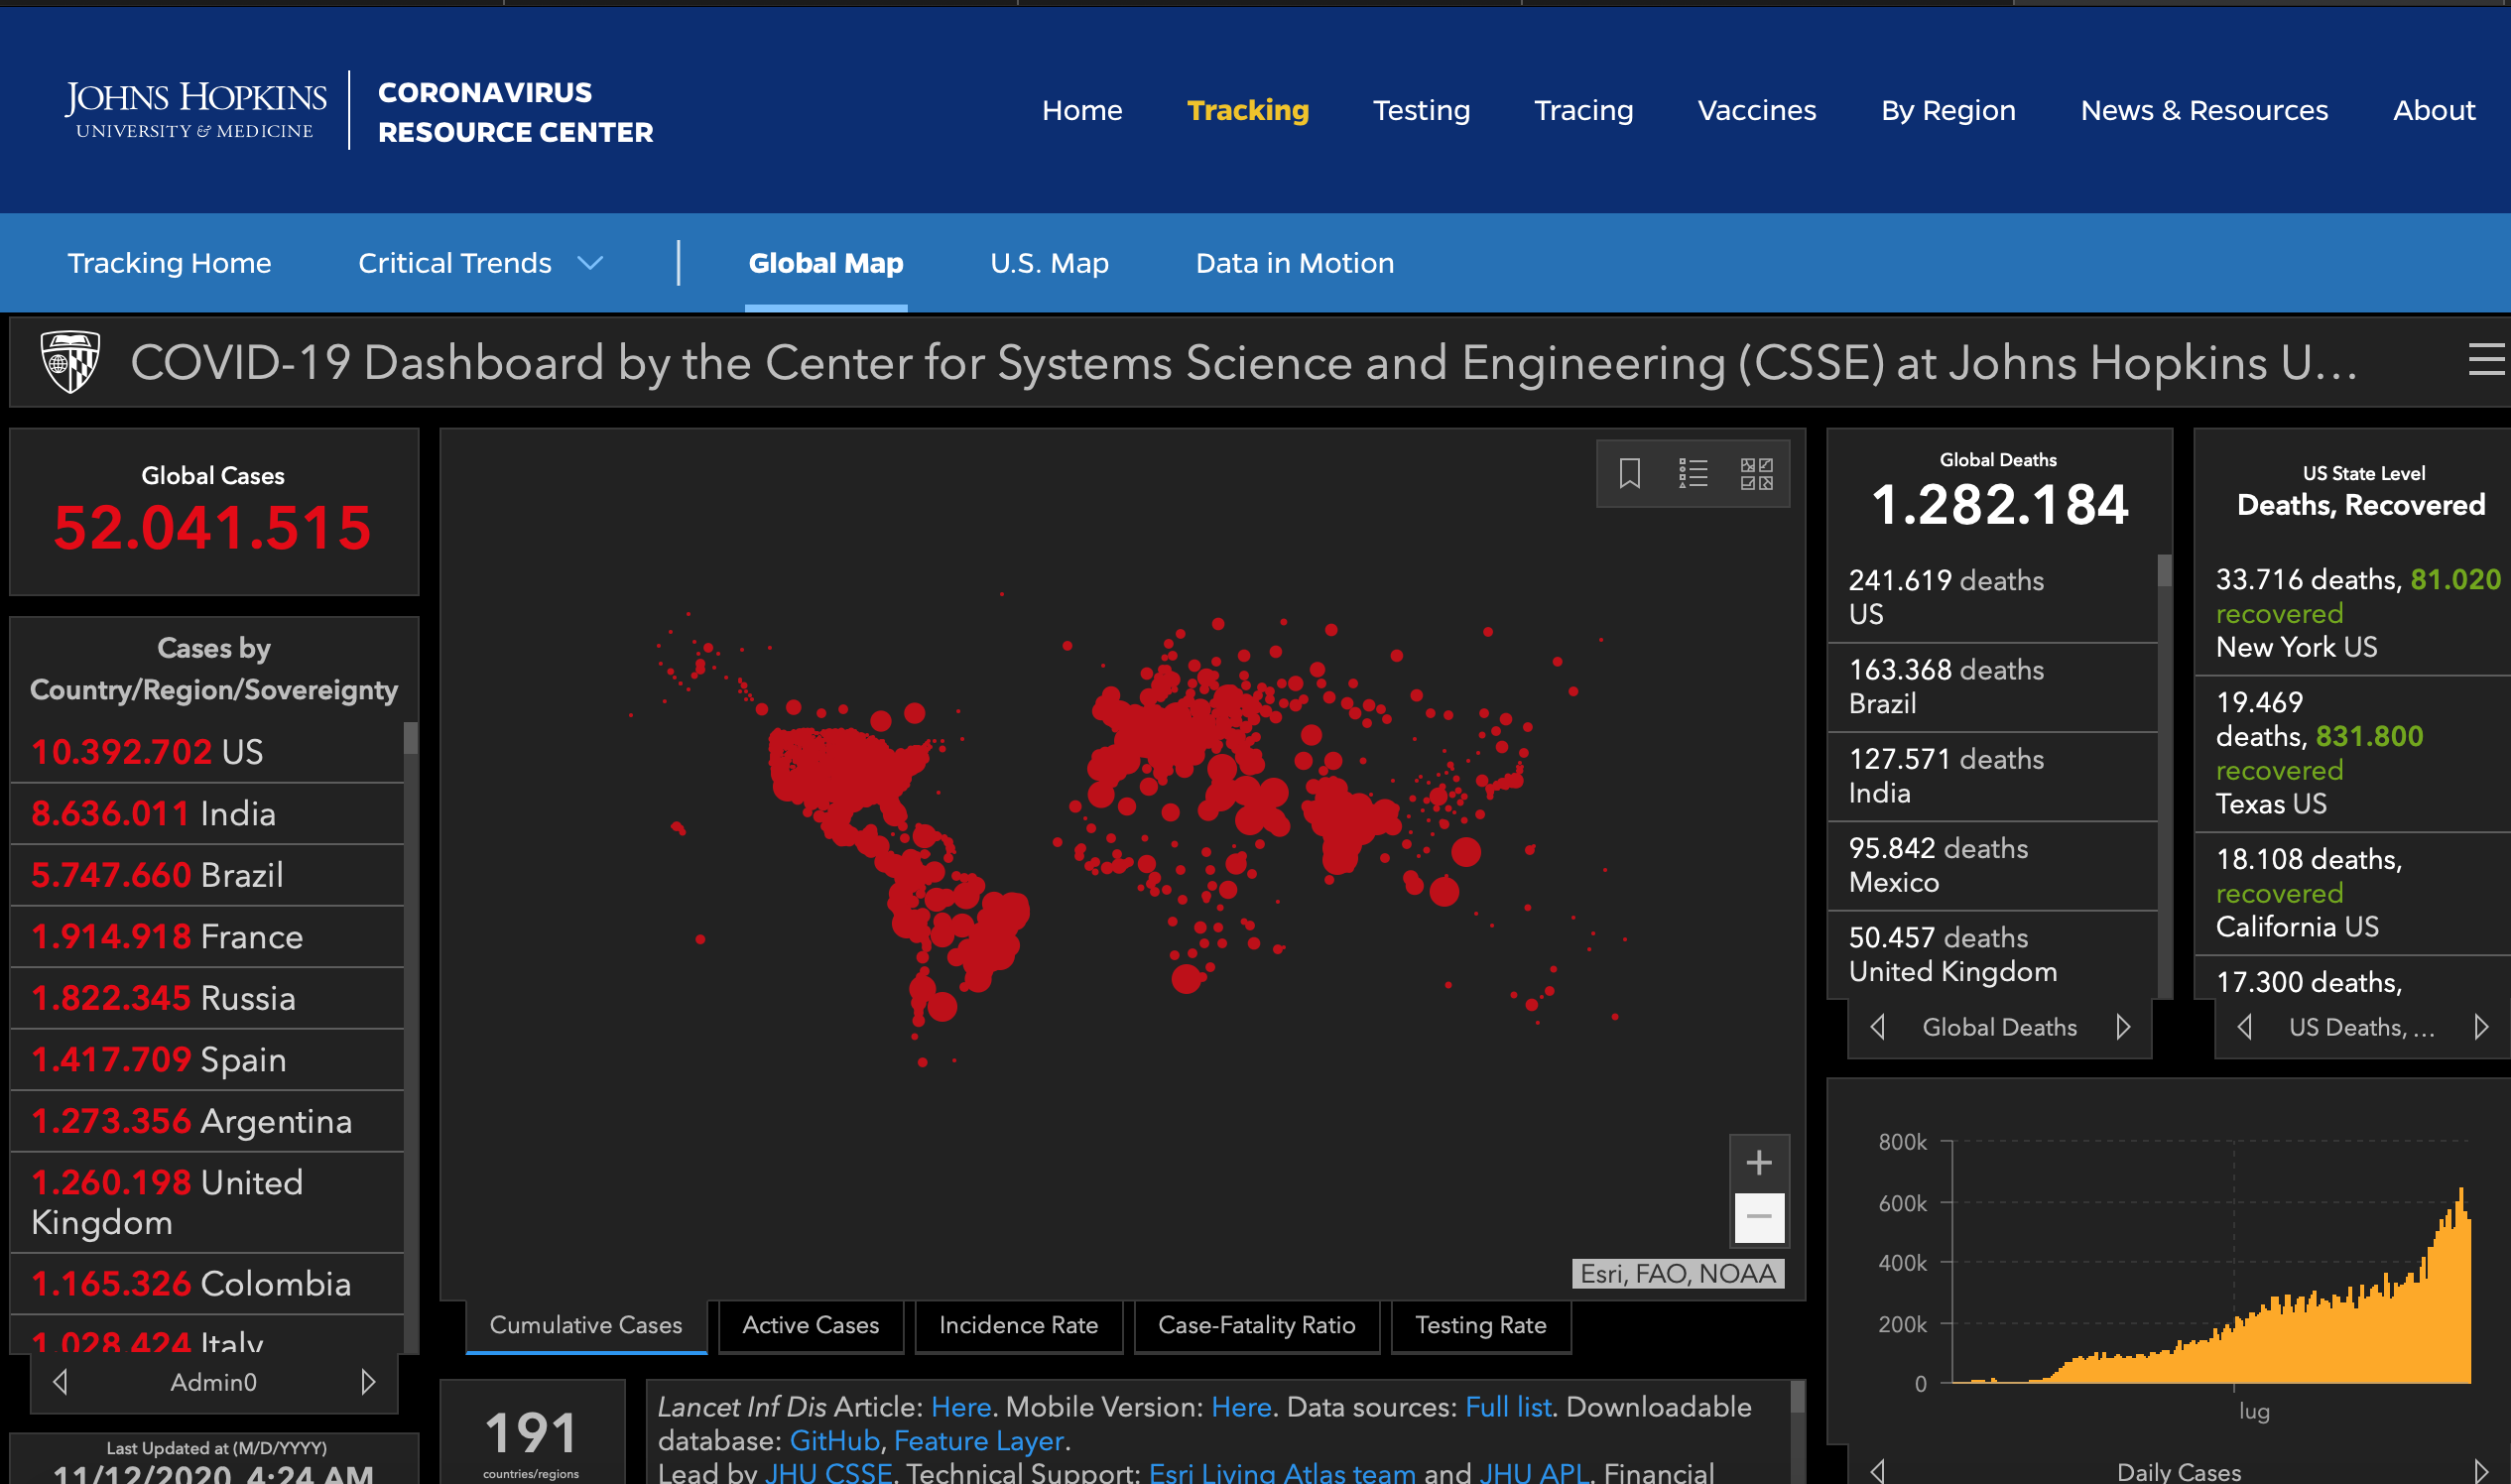Open the Tracking nav item
2511x1484 pixels.
tap(1247, 110)
